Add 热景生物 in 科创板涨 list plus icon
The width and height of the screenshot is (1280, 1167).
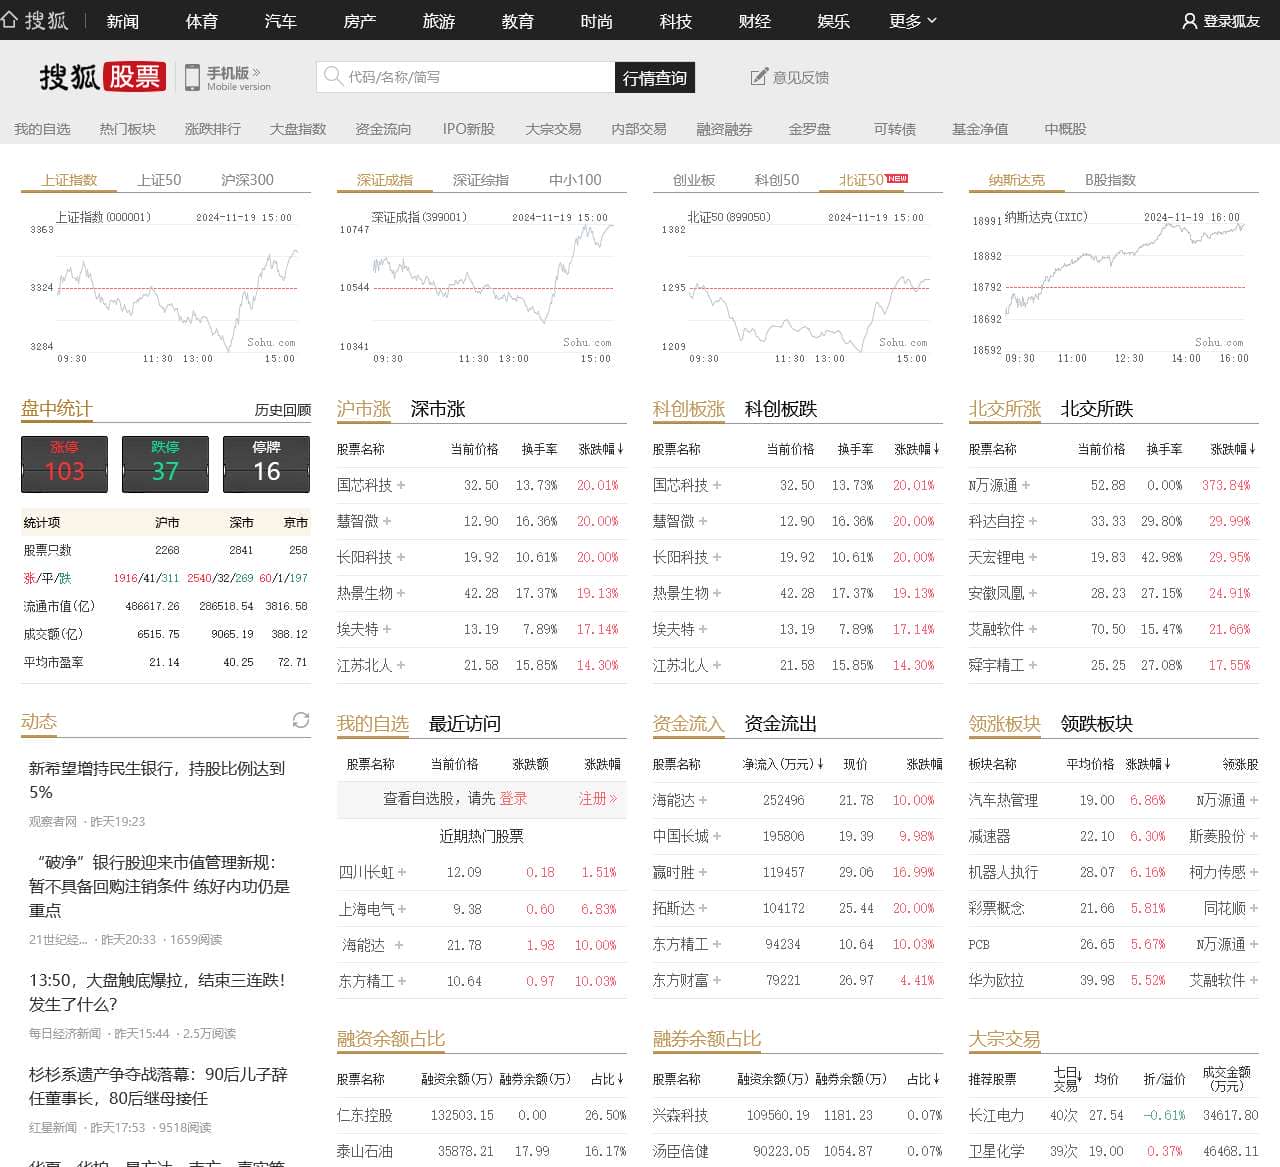(x=717, y=593)
